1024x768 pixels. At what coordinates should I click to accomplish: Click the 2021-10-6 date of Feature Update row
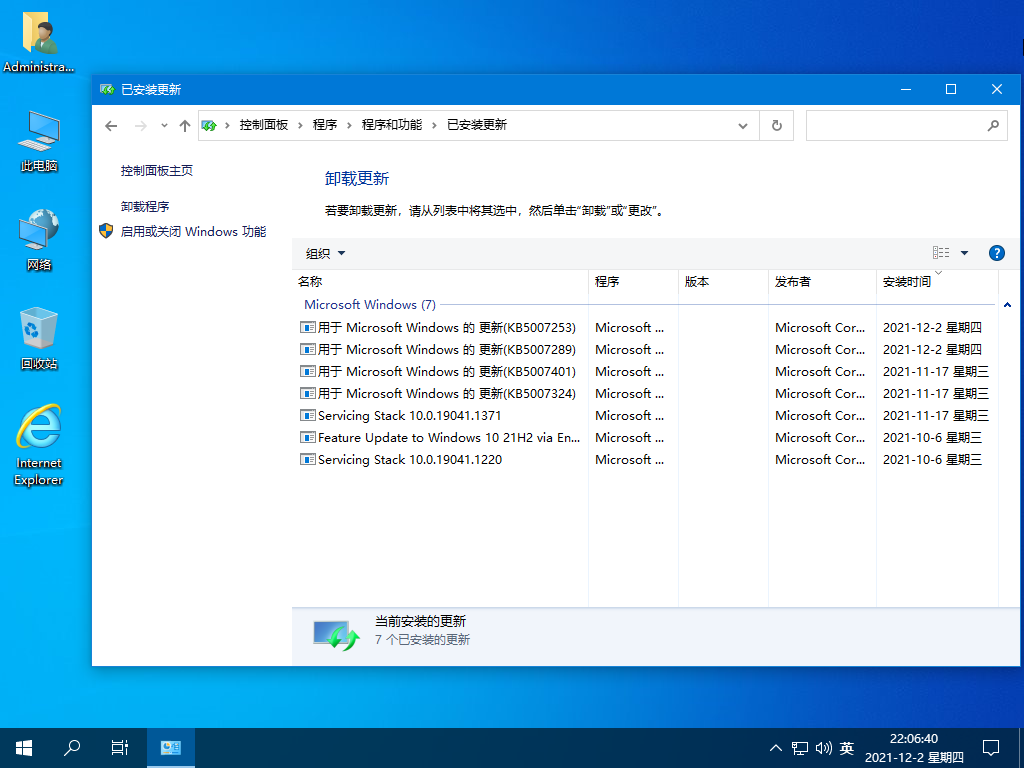point(932,438)
